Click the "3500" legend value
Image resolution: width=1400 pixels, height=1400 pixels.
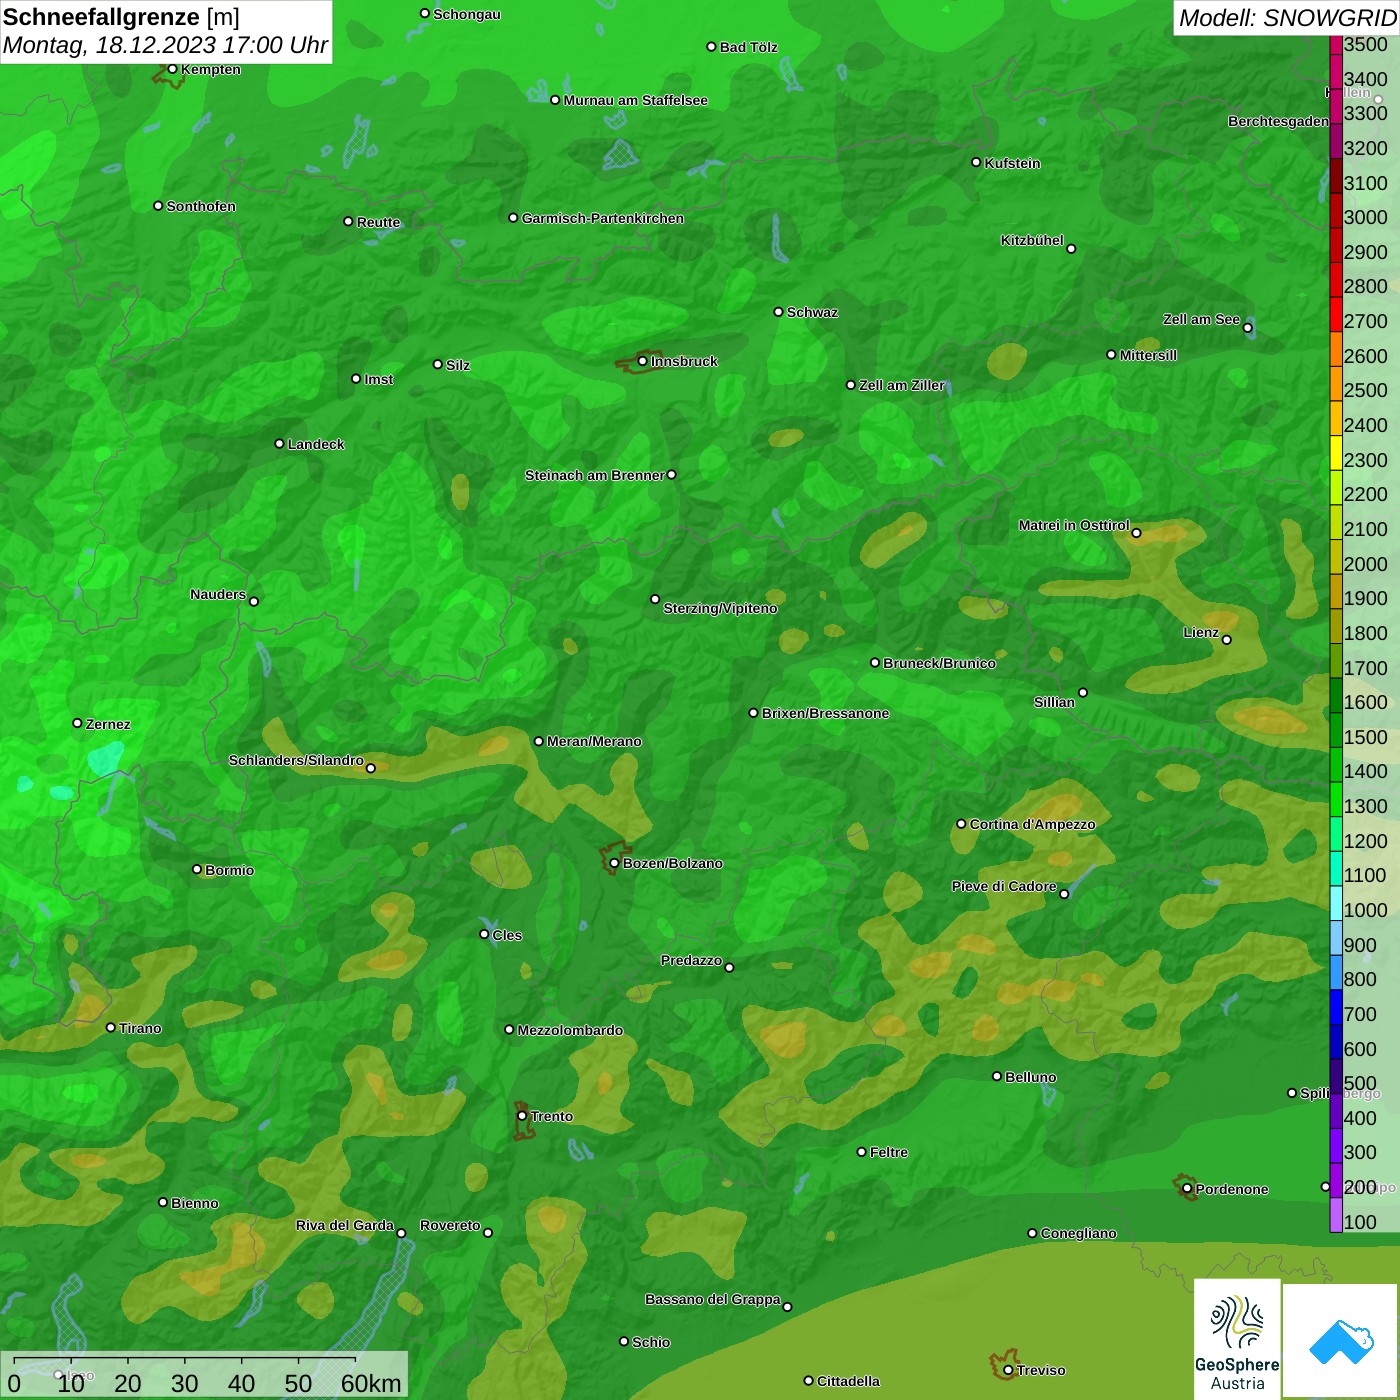pos(1366,44)
